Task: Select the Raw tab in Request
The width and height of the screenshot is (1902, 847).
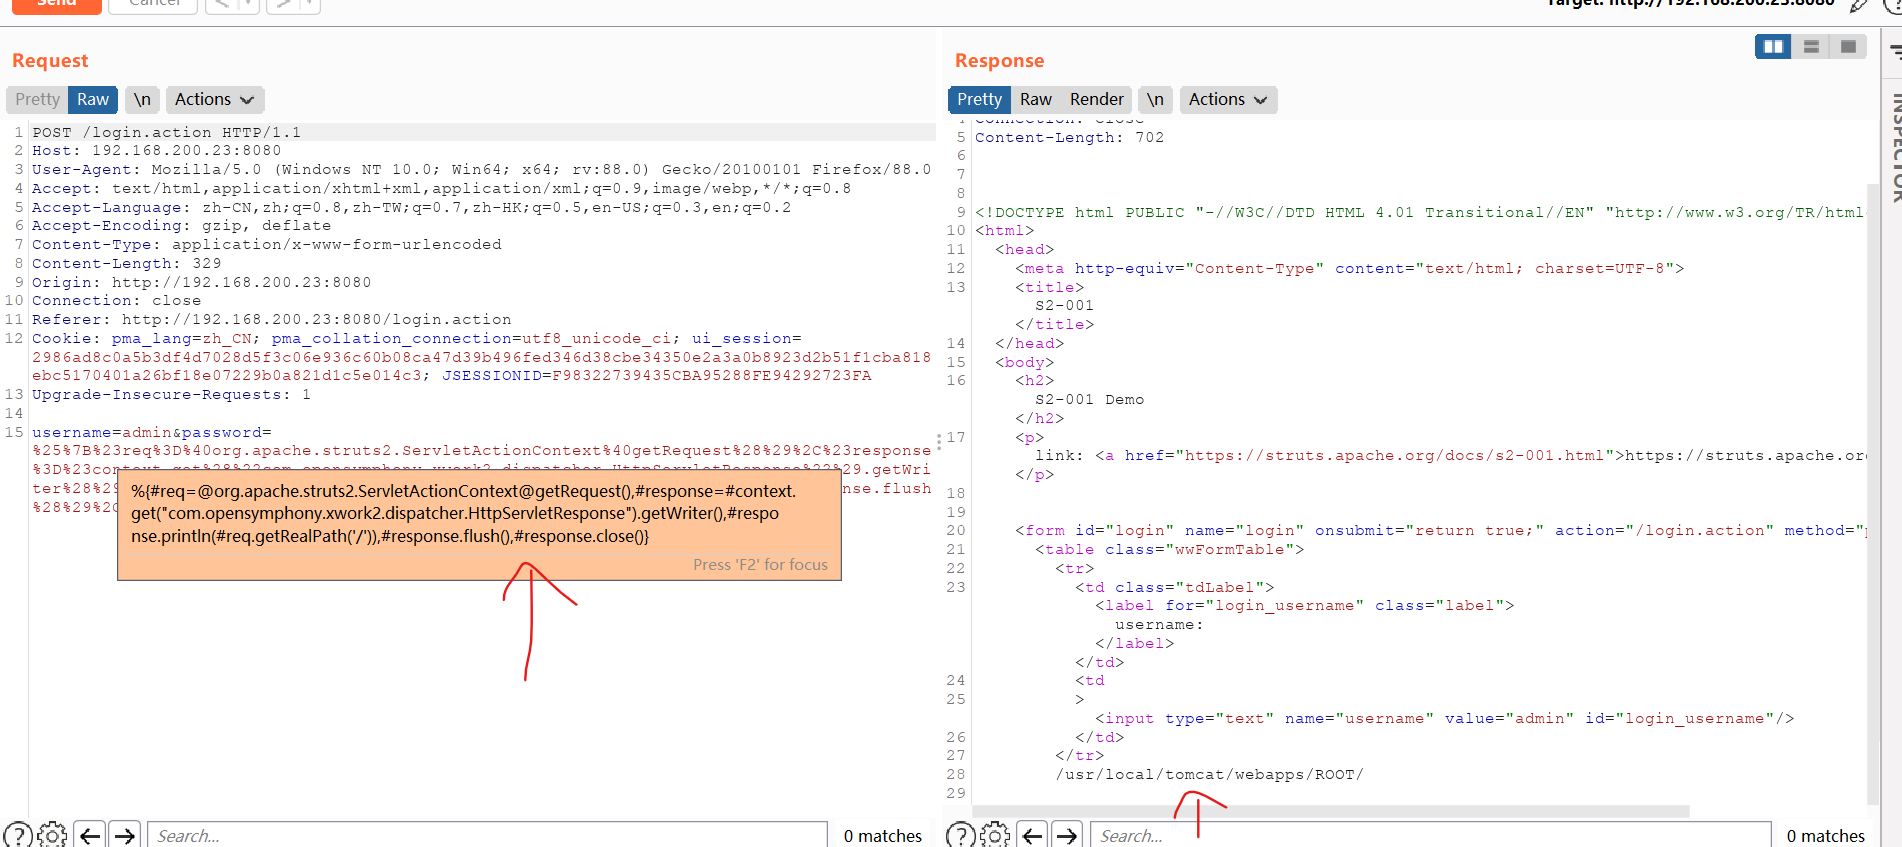Action: pyautogui.click(x=93, y=99)
